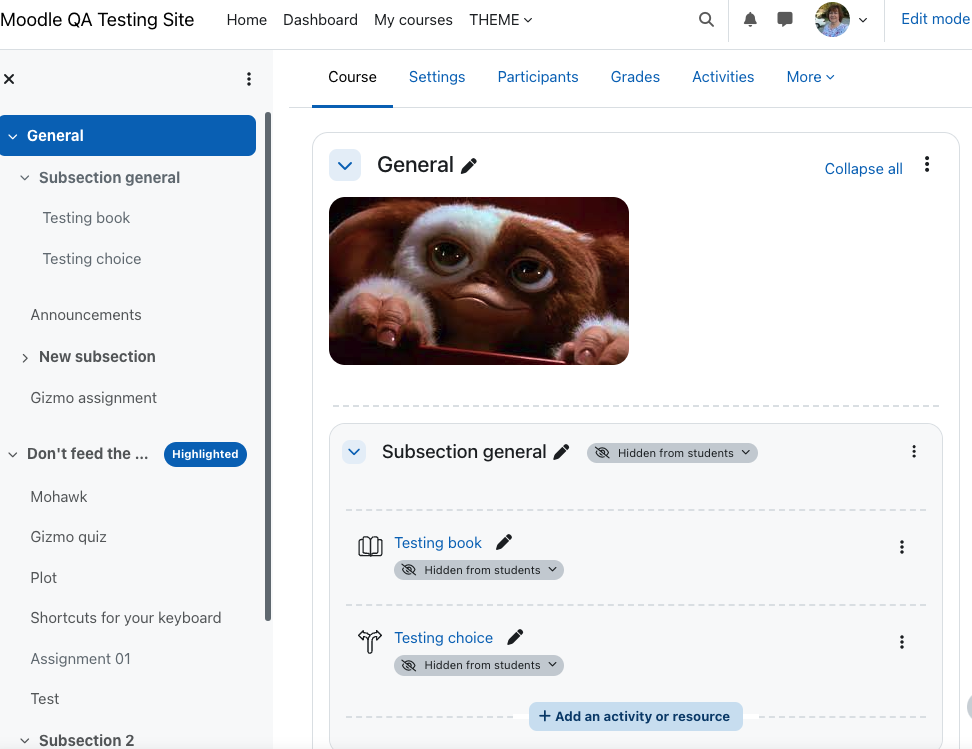The width and height of the screenshot is (972, 749).
Task: Go to Dashboard in top navigation
Action: 320,20
